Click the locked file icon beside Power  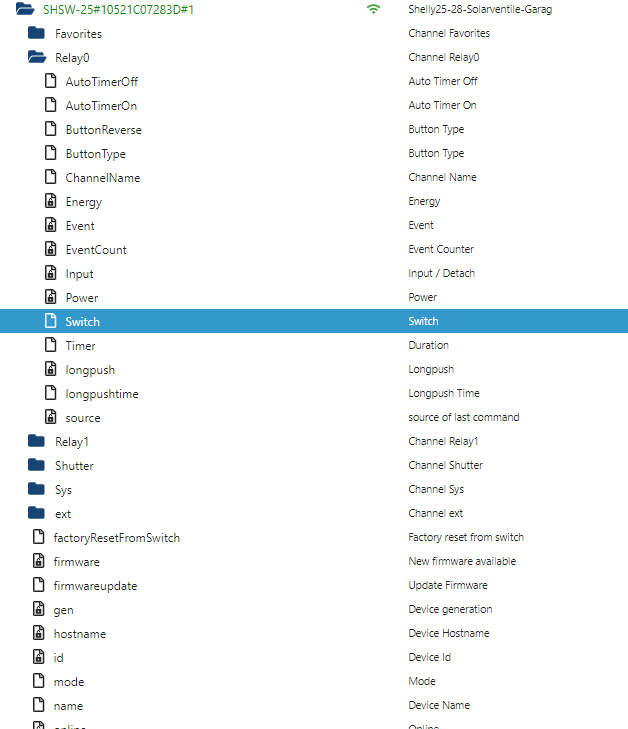[x=51, y=297]
